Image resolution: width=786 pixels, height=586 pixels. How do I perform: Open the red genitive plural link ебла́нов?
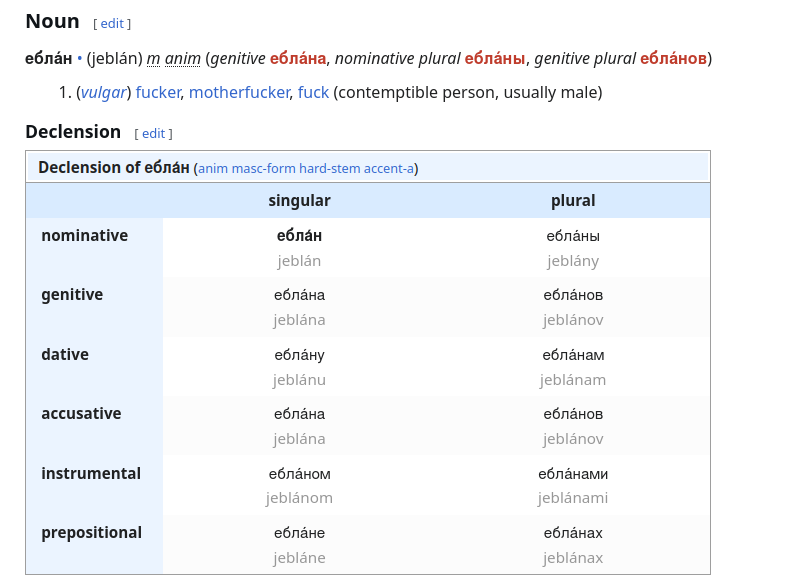click(673, 58)
